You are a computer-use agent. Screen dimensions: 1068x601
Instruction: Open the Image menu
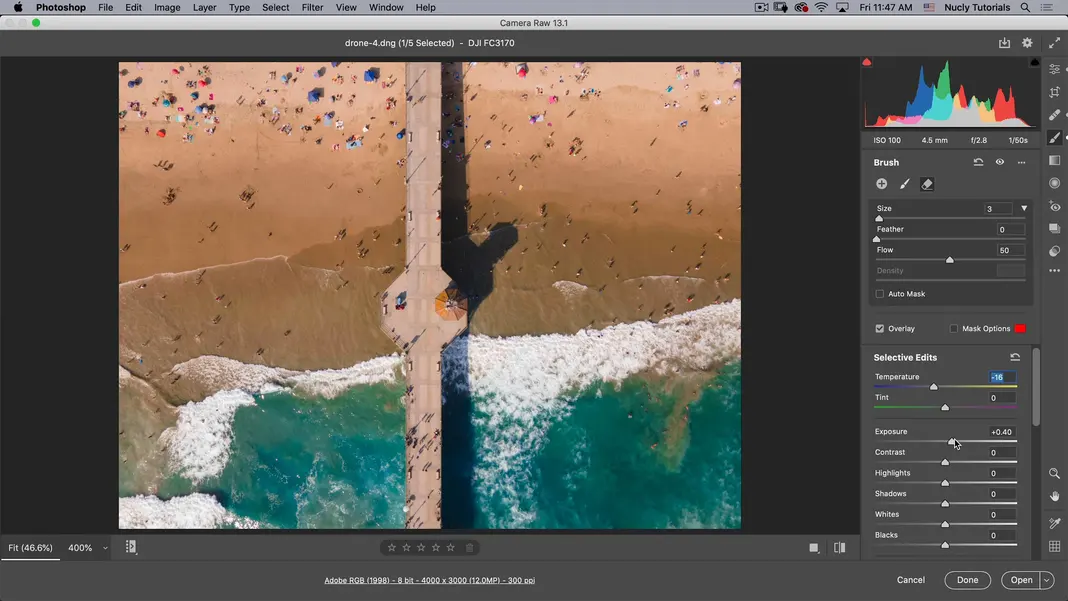coord(167,7)
